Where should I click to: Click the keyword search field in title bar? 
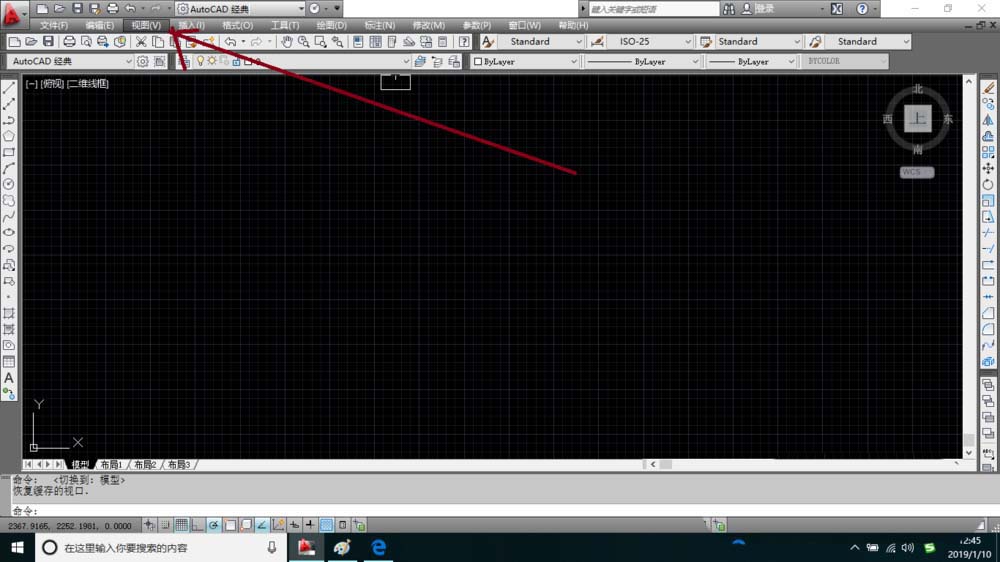[x=653, y=9]
